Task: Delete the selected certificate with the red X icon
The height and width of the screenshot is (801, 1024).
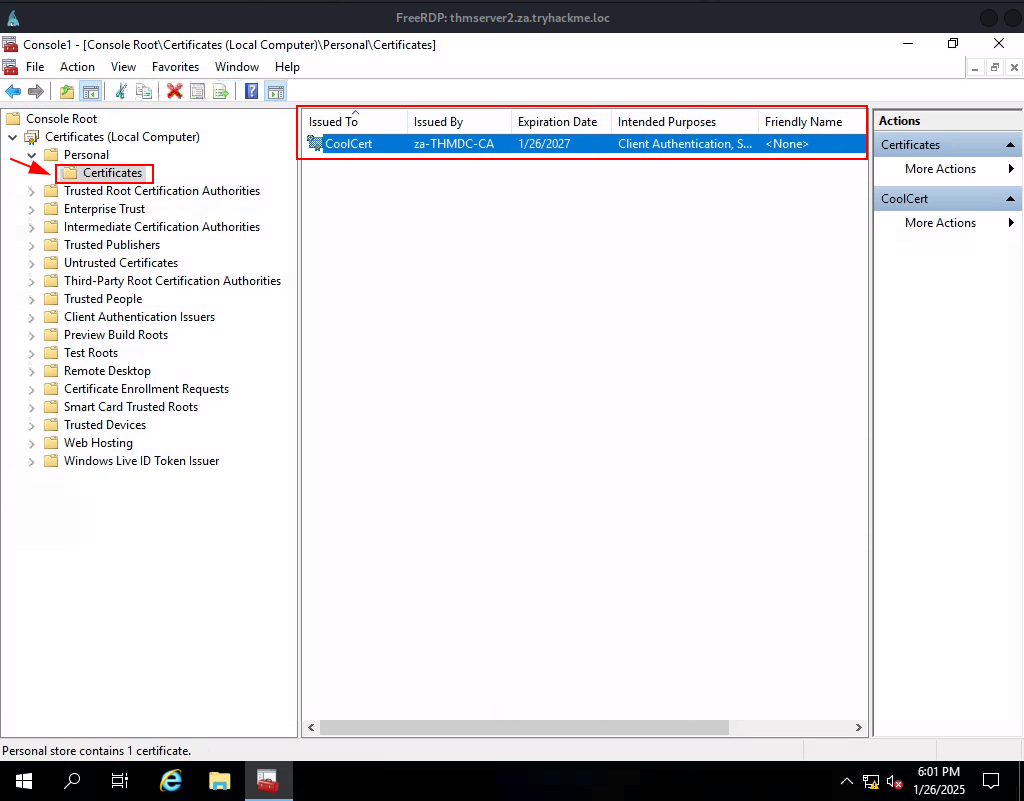Action: pyautogui.click(x=174, y=91)
